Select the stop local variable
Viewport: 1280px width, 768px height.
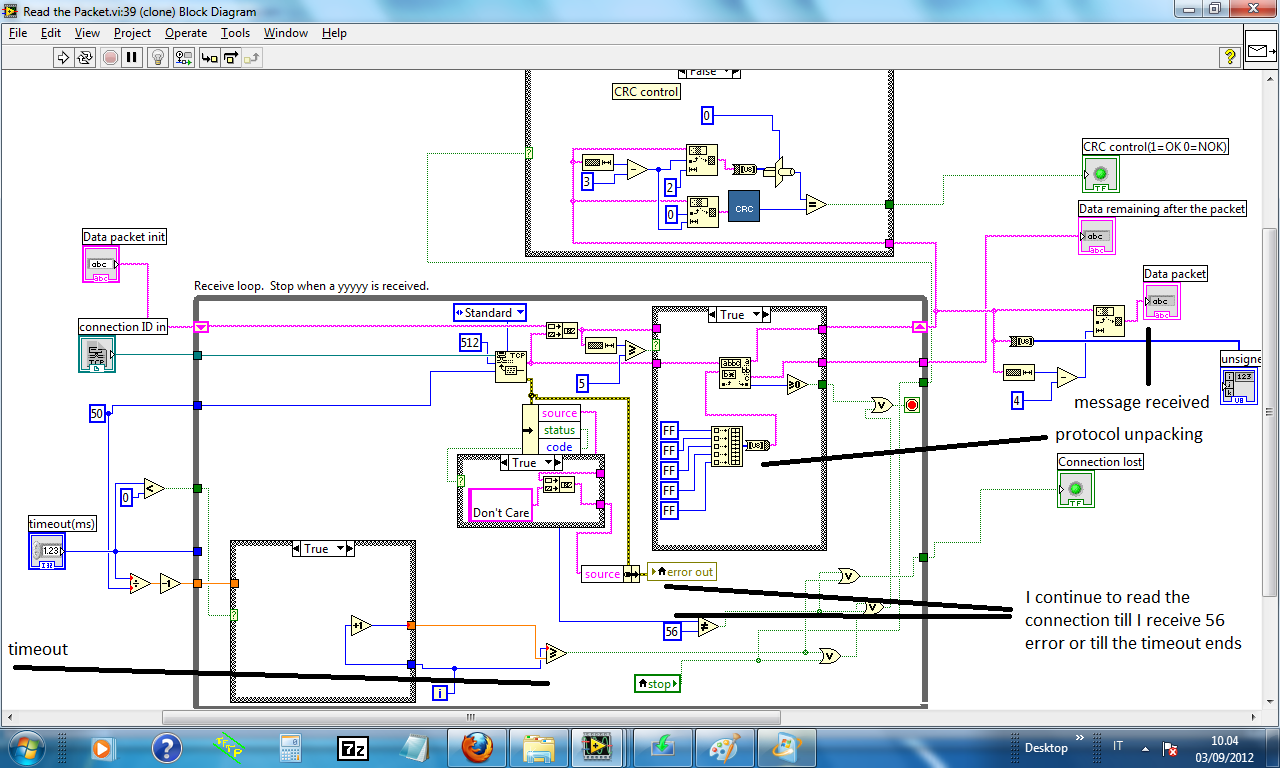658,684
